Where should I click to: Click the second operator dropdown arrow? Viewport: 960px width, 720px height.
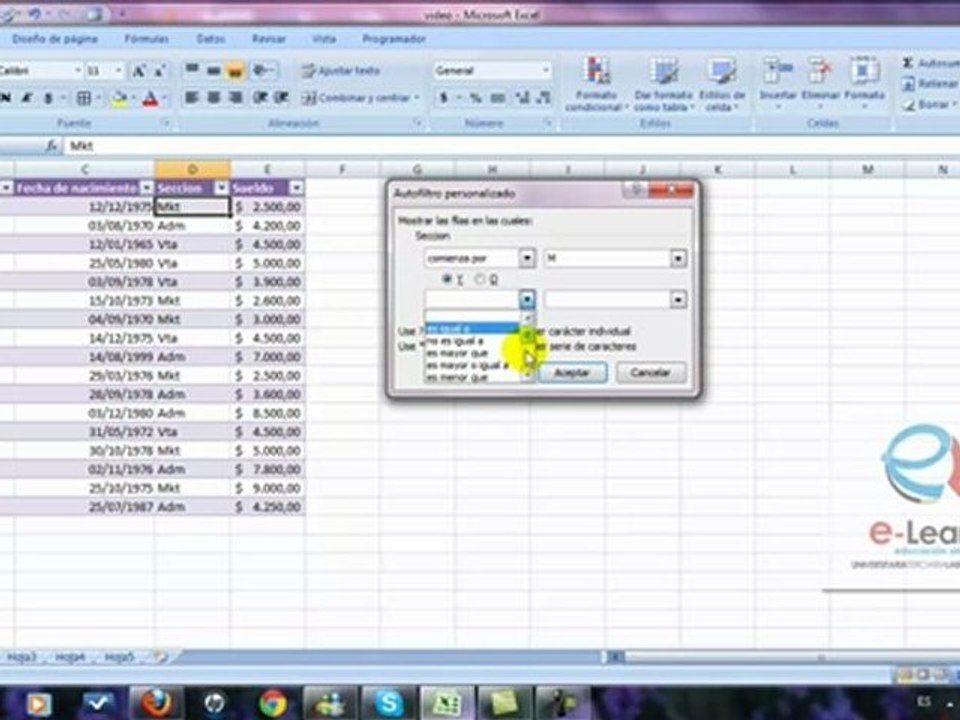pyautogui.click(x=527, y=299)
